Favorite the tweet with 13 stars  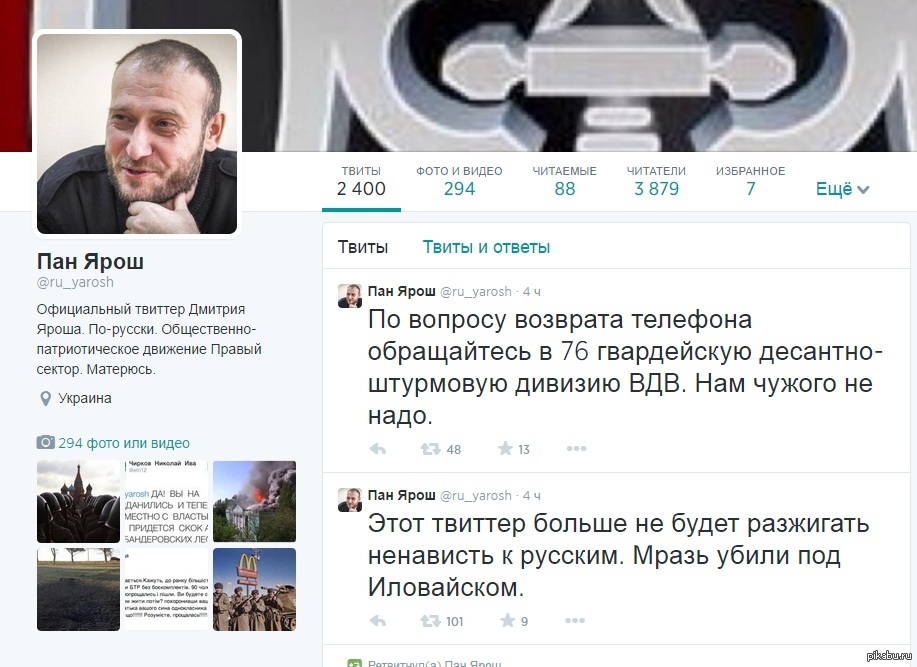click(505, 448)
